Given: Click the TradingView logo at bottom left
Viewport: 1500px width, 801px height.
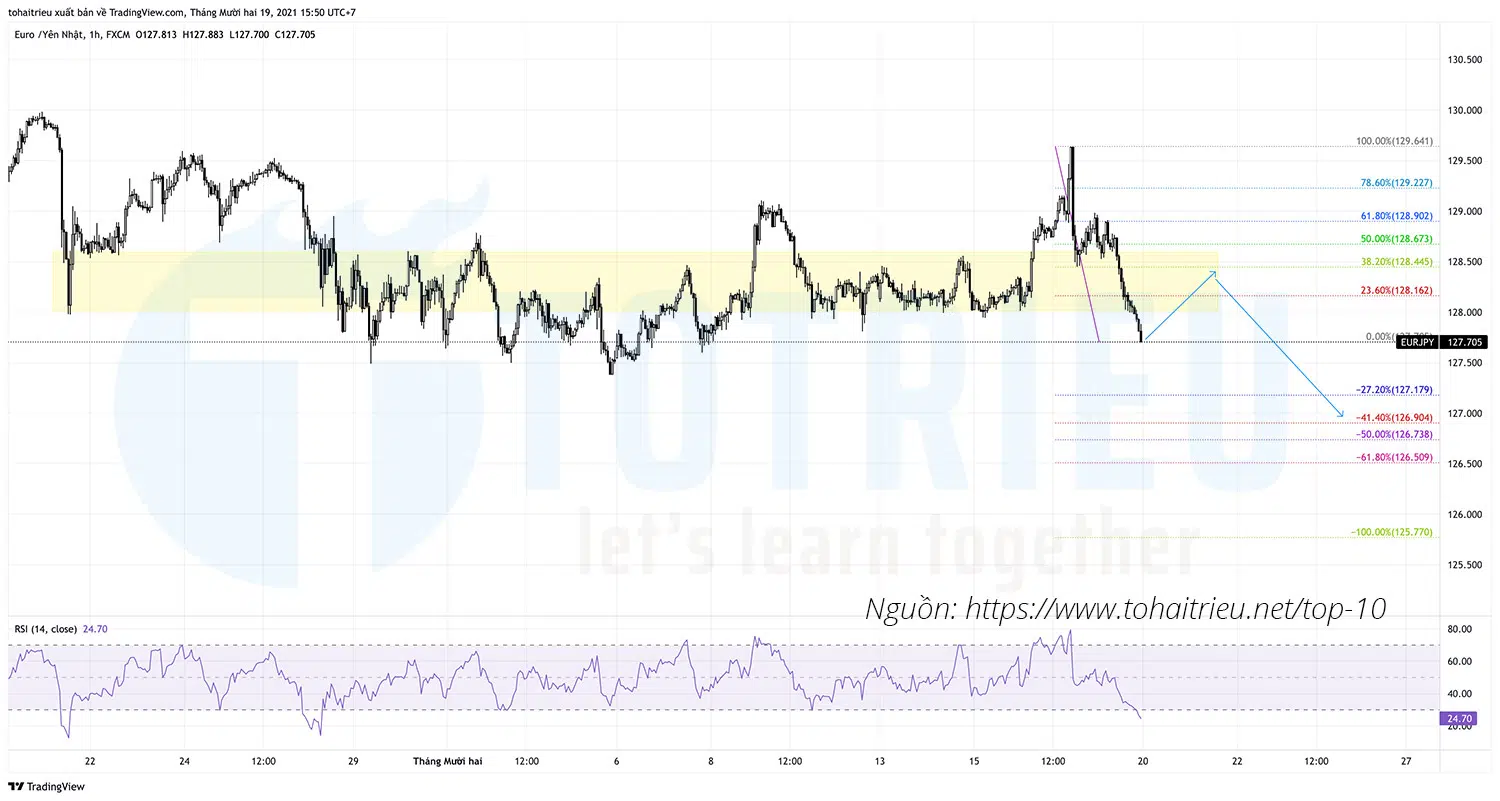Looking at the screenshot, I should [46, 786].
